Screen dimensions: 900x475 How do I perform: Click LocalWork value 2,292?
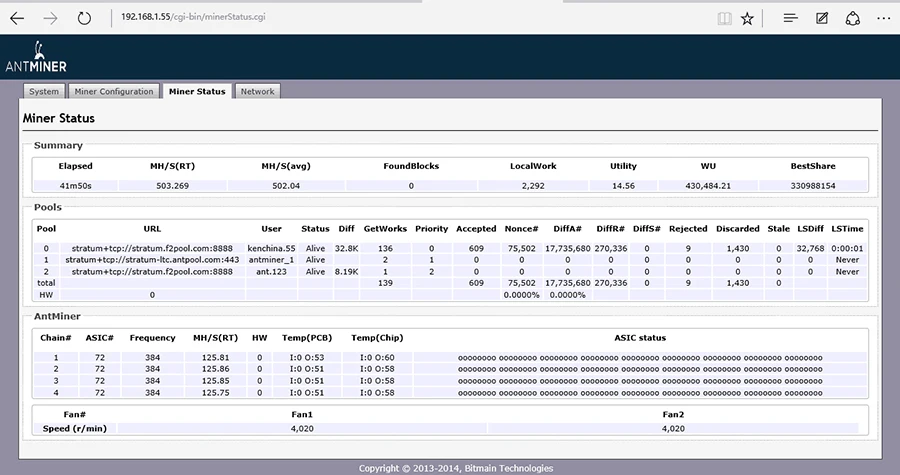[533, 186]
